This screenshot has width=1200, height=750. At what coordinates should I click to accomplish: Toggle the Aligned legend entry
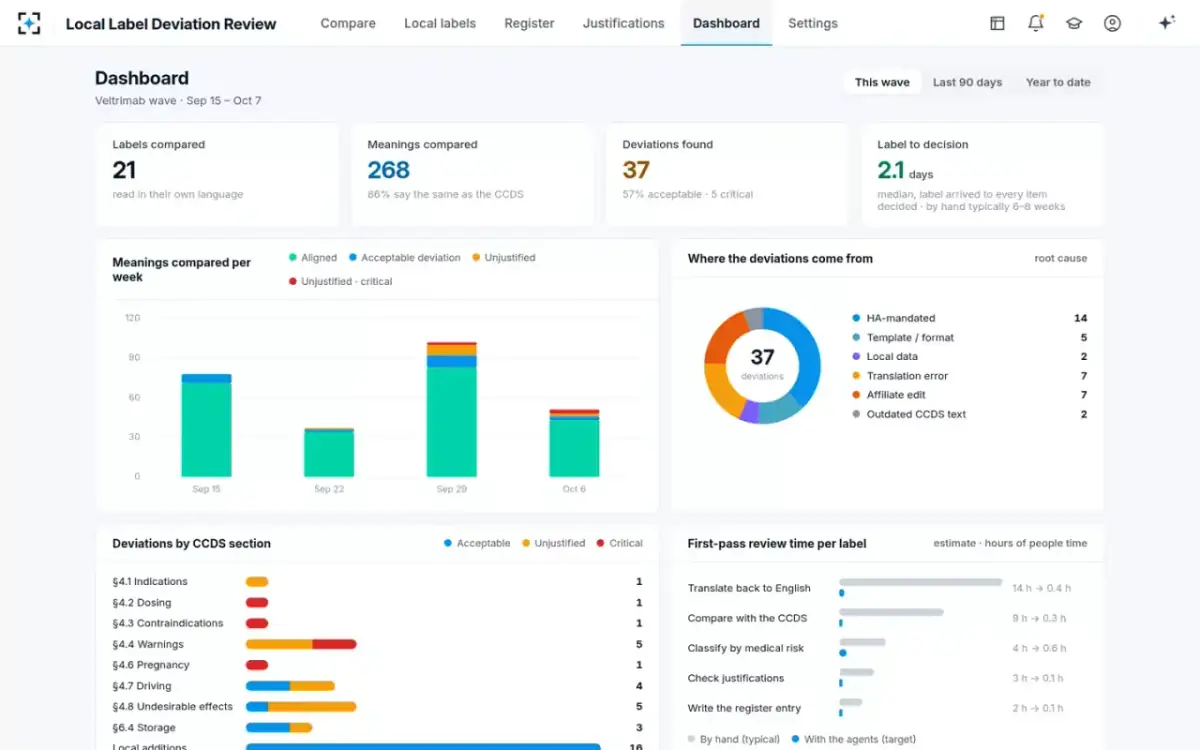click(x=313, y=257)
